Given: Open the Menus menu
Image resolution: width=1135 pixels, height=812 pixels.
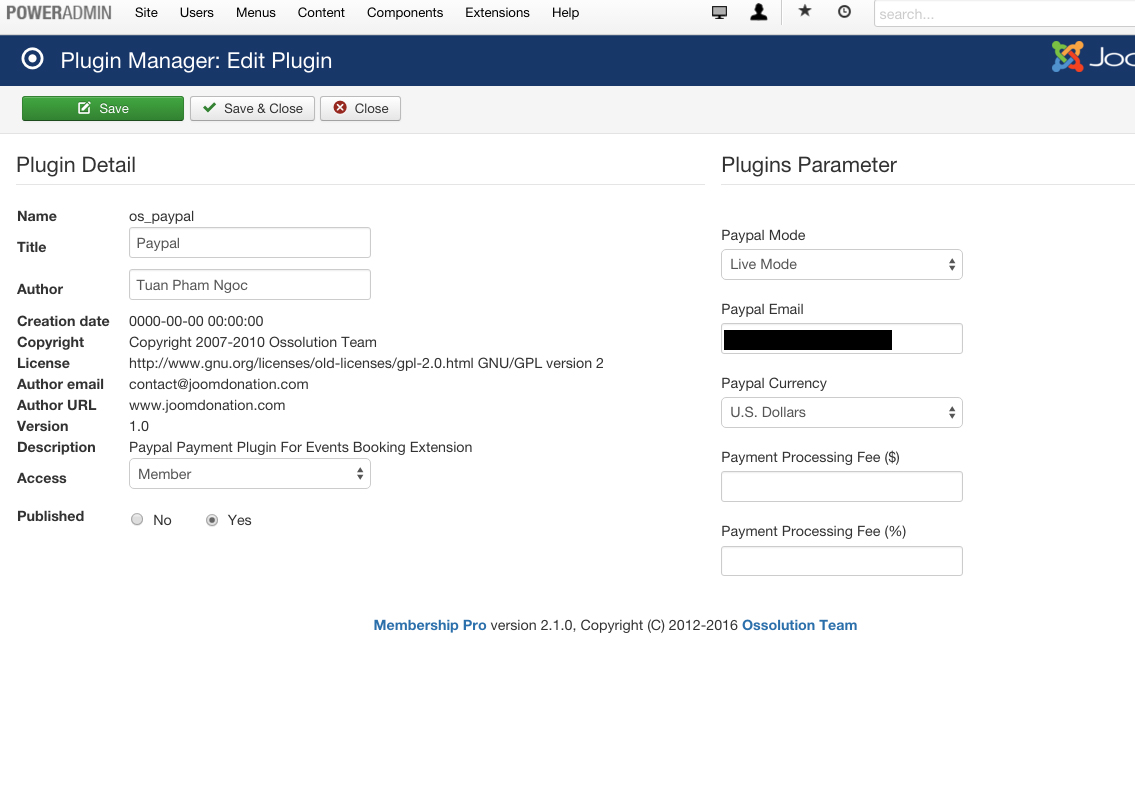Looking at the screenshot, I should [256, 12].
